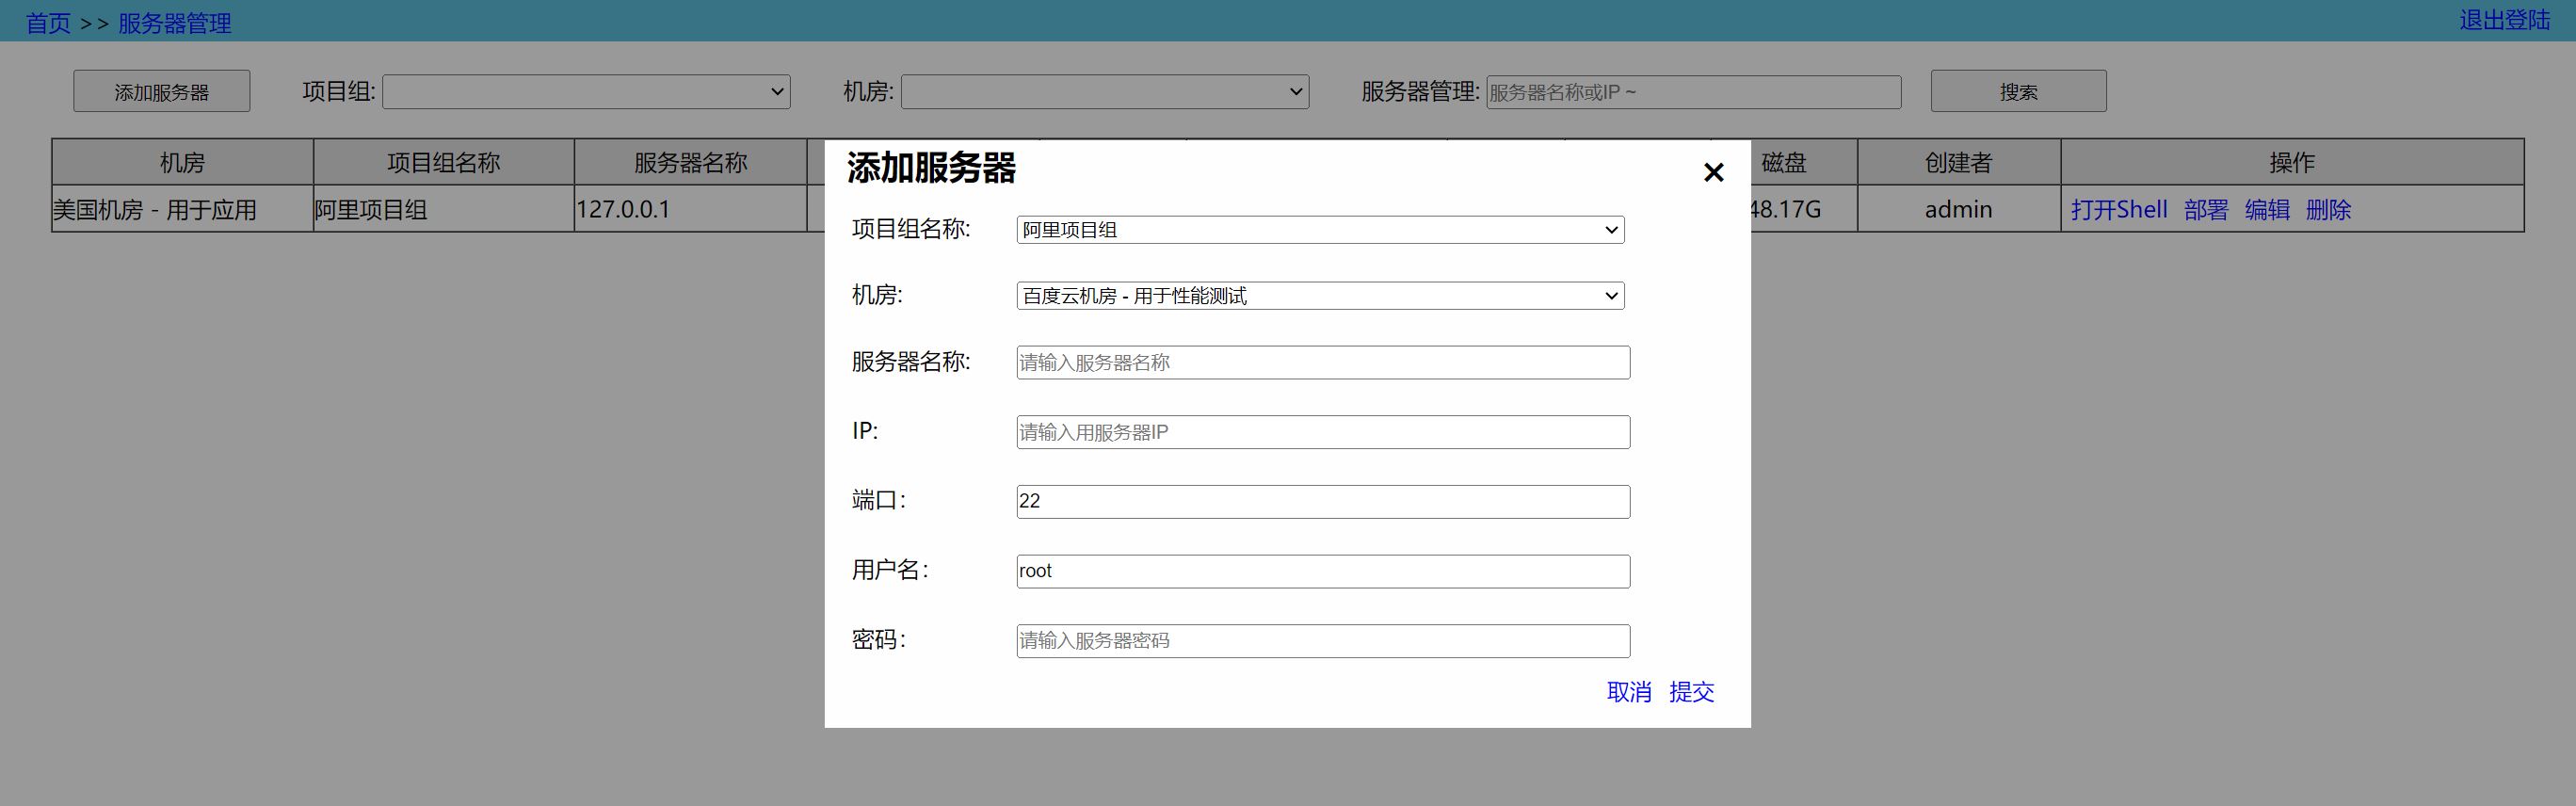
Task: Click the 密码 input field
Action: (x=1322, y=641)
